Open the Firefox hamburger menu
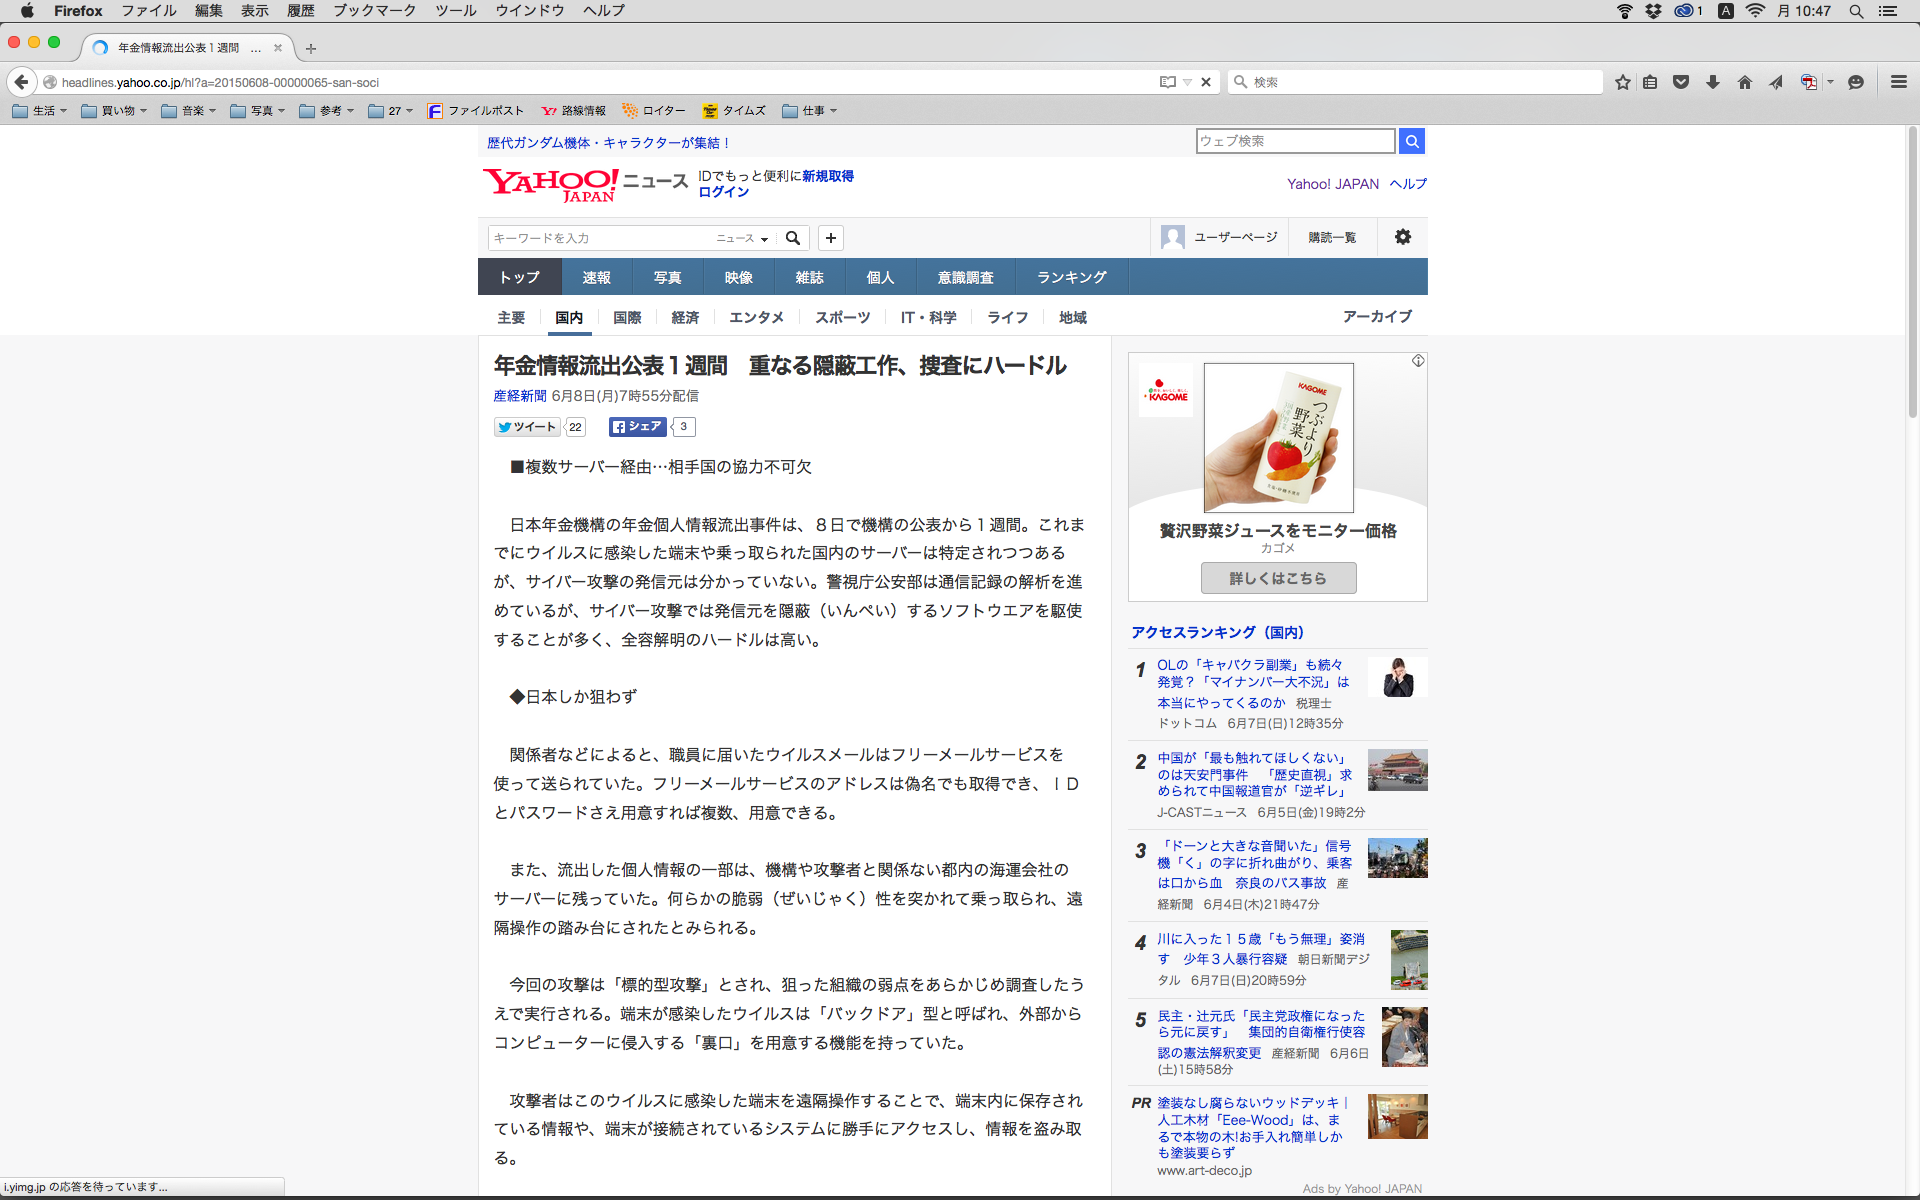Screen dimensions: 1920x1200 (x=1898, y=82)
